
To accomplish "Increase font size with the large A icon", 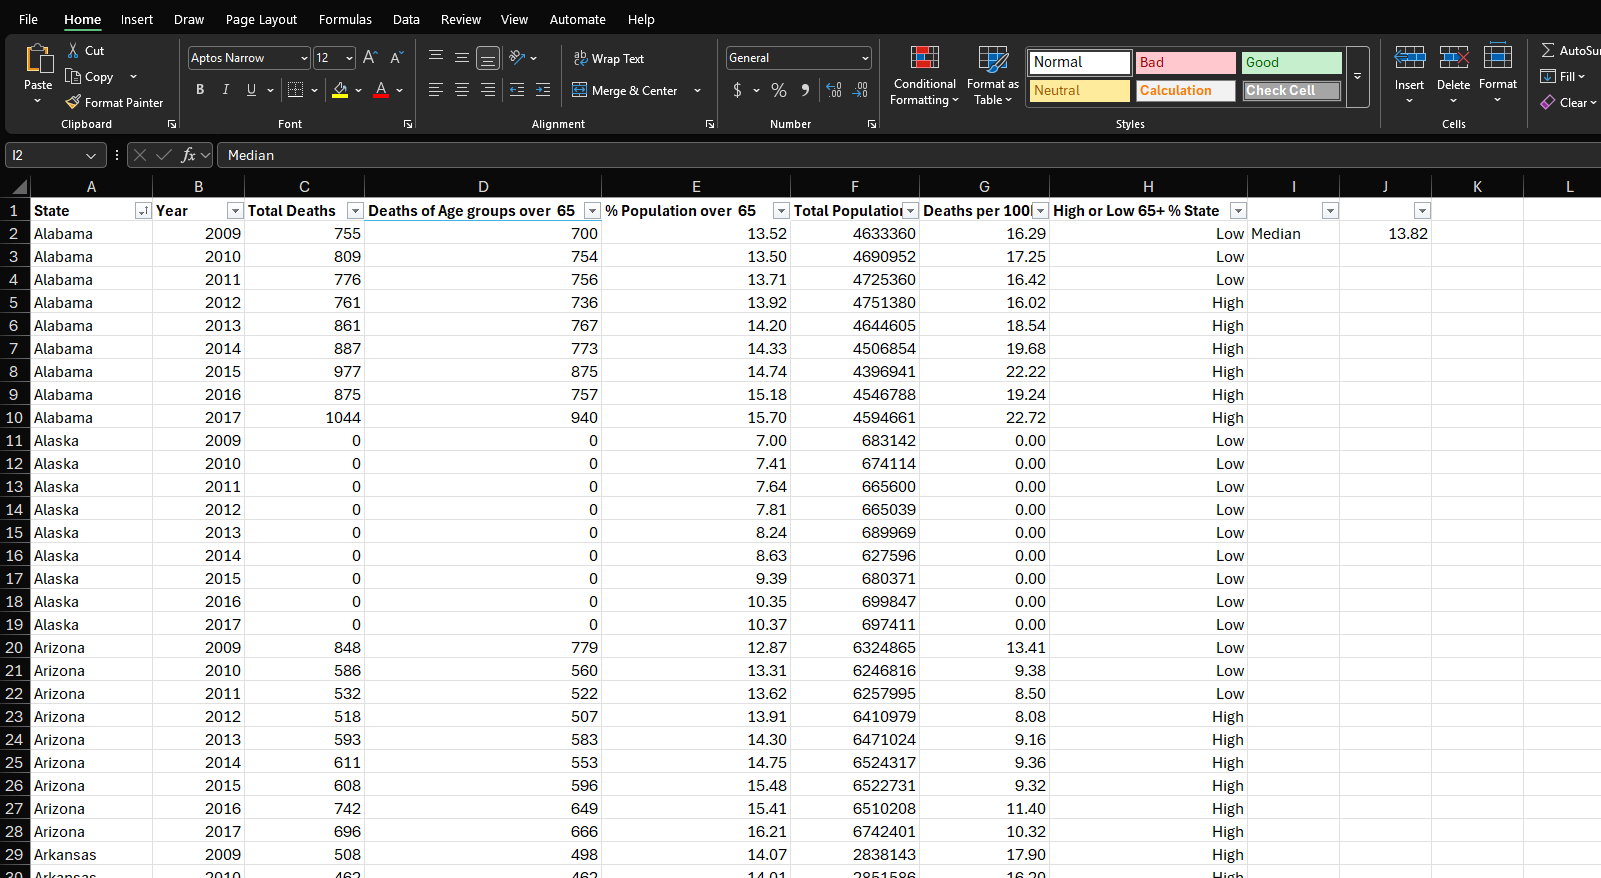I will click(370, 58).
